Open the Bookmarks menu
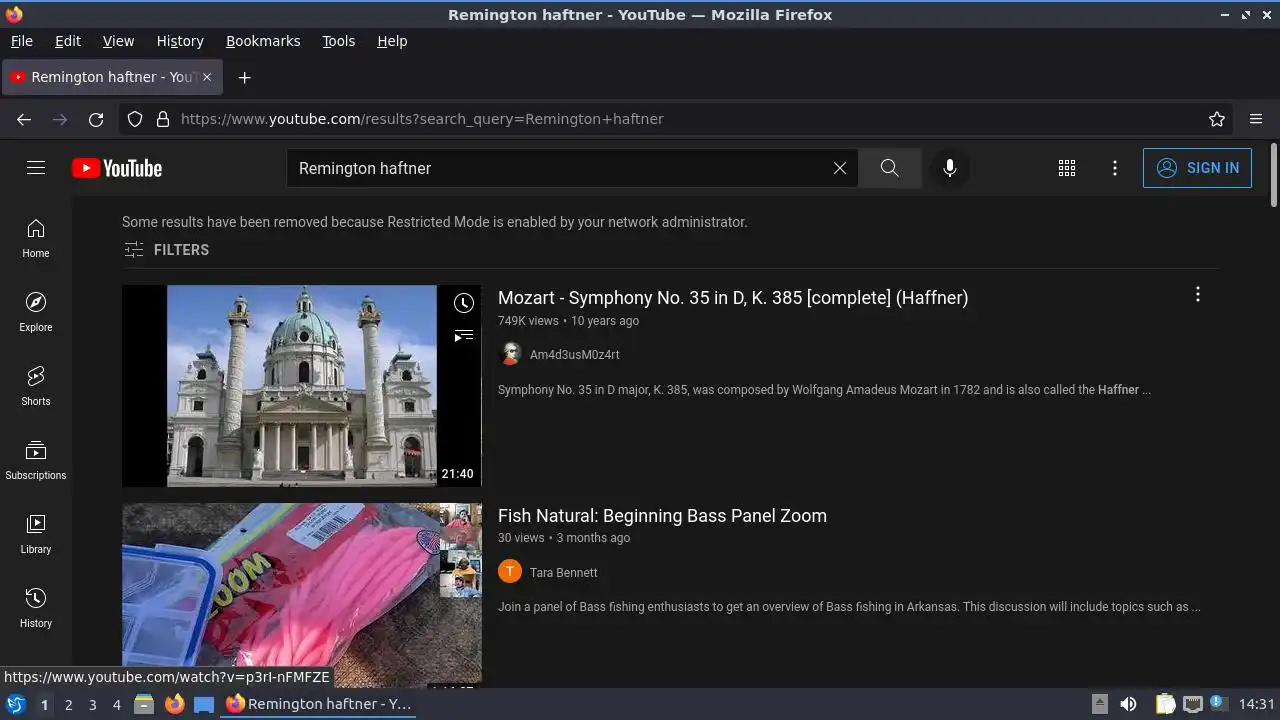Screen dimensions: 1280x720 (263, 41)
